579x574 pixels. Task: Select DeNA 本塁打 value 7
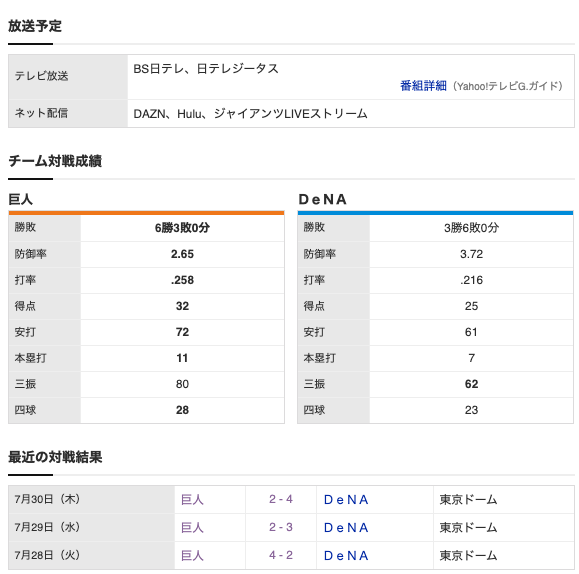[472, 358]
